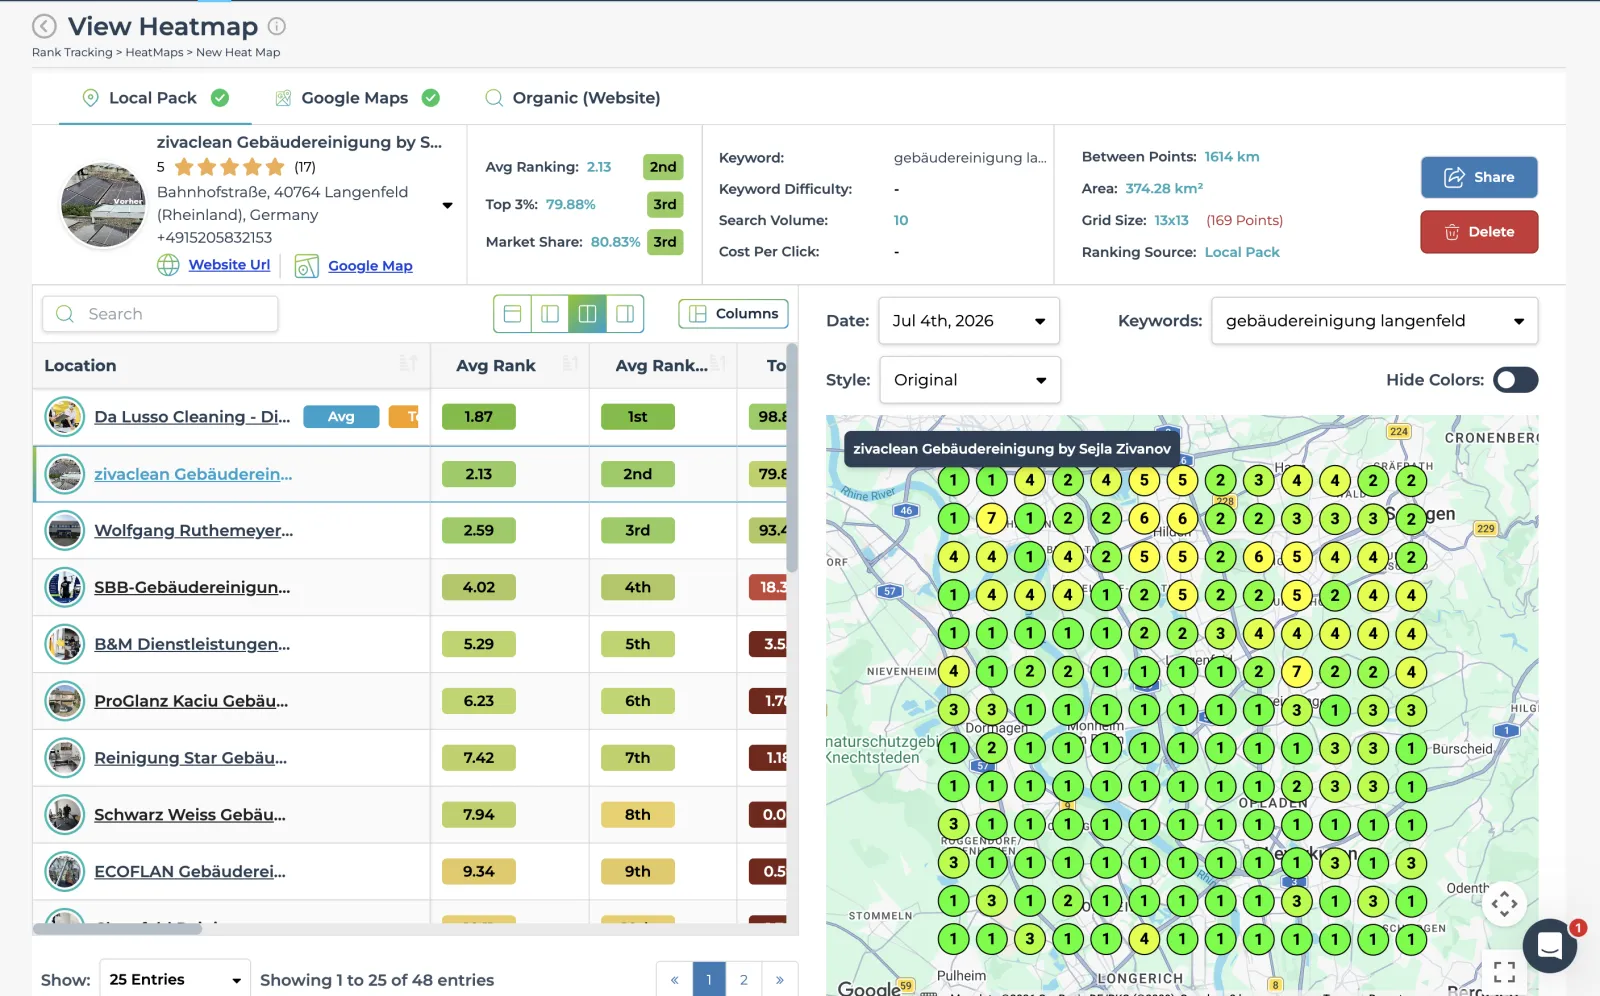Switch to the Local Pack tab
Viewport: 1600px width, 996px height.
(x=153, y=98)
